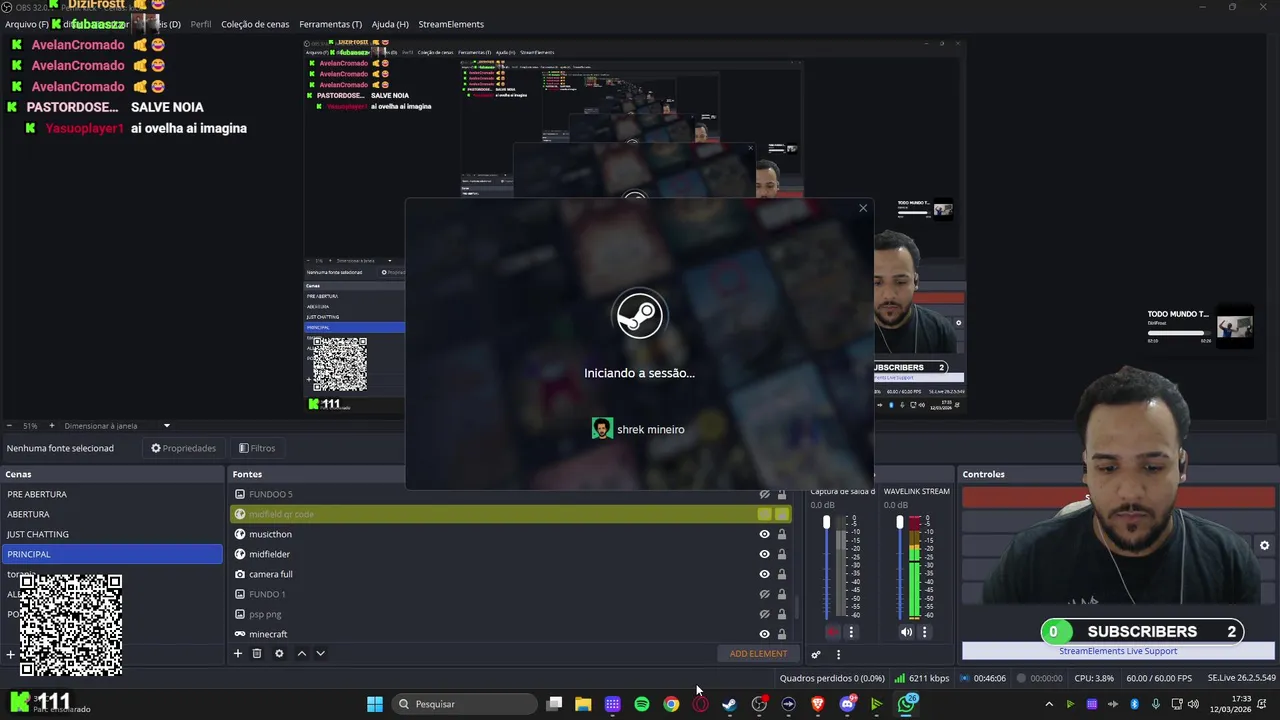The image size is (1280, 720).
Task: Mute the WAVELINK STREAM speaker icon
Action: pyautogui.click(x=906, y=632)
